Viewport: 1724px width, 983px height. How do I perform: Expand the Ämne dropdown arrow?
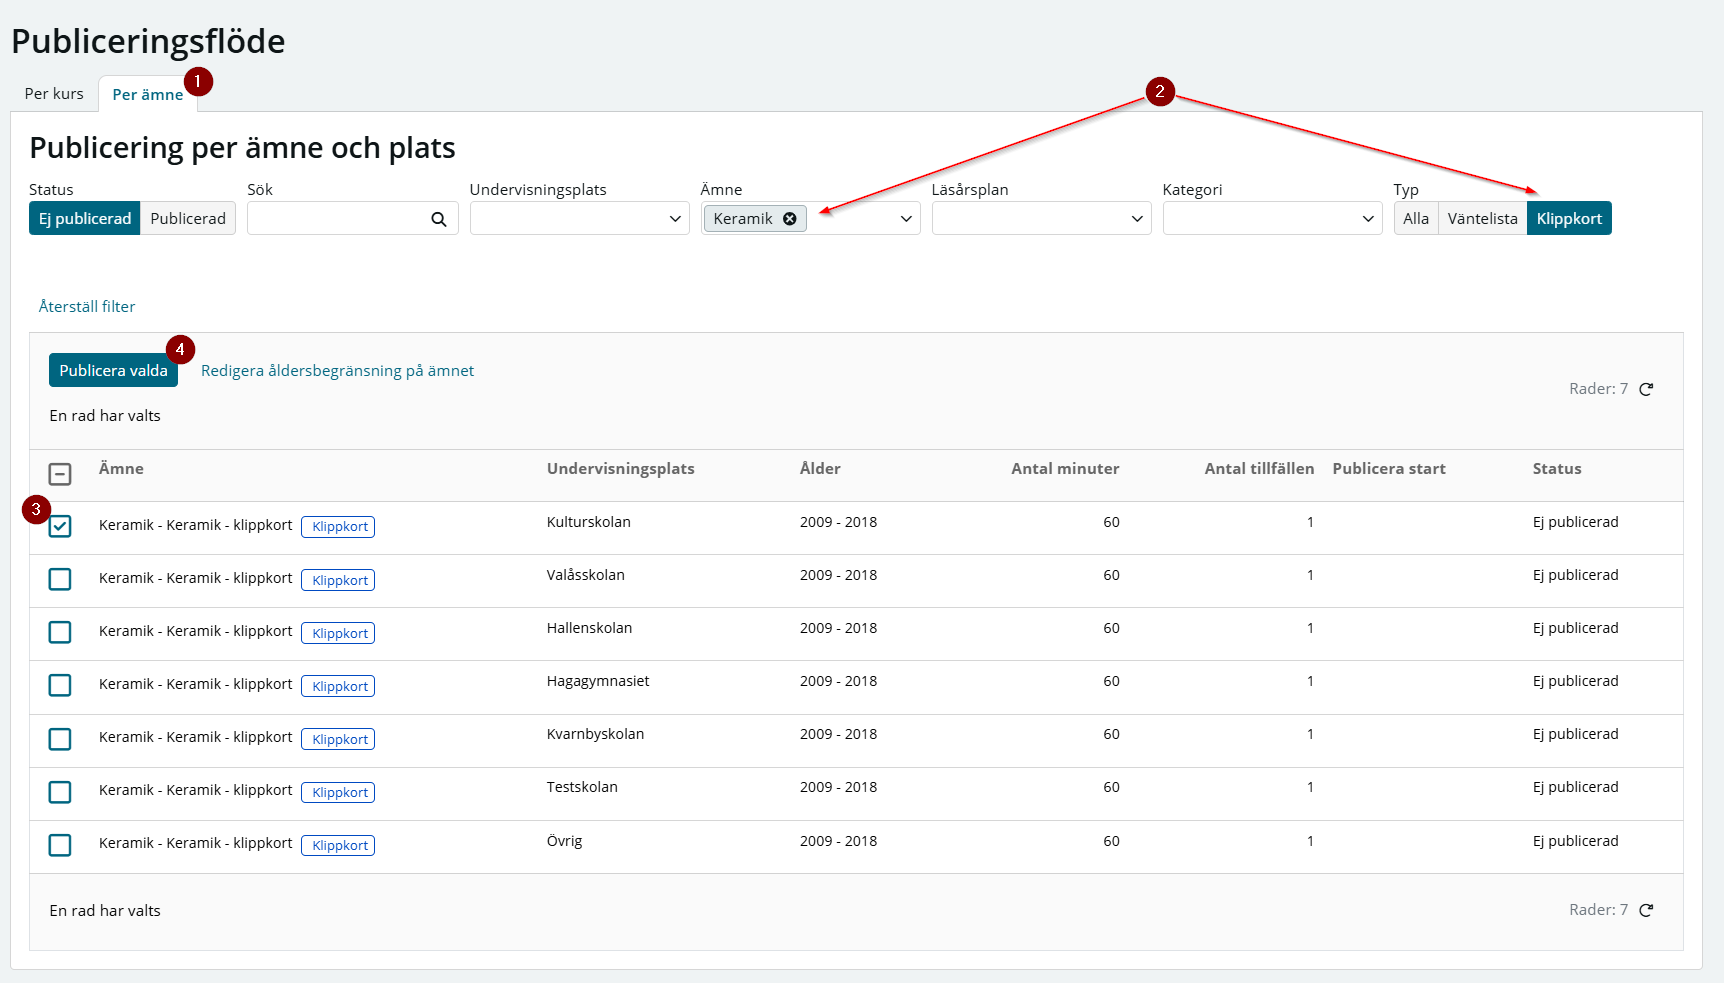pyautogui.click(x=906, y=219)
